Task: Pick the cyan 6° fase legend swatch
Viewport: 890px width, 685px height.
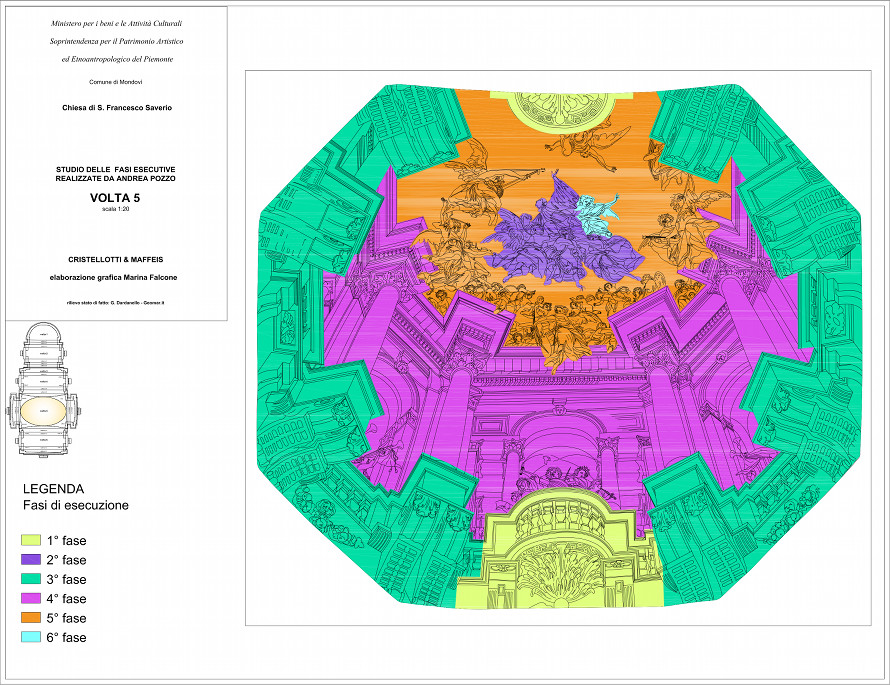Action: 31,637
